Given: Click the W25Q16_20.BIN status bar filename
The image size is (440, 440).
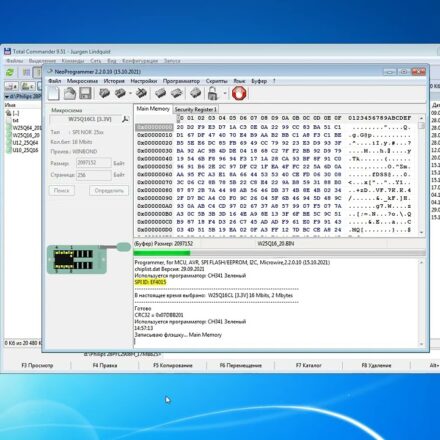Looking at the screenshot, I should 275,244.
